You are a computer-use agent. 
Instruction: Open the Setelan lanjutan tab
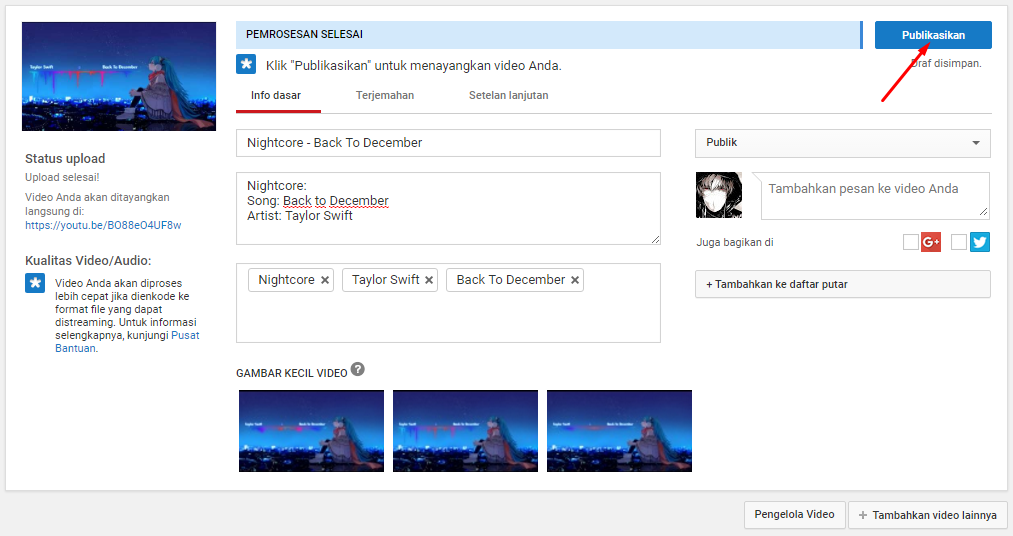[508, 96]
